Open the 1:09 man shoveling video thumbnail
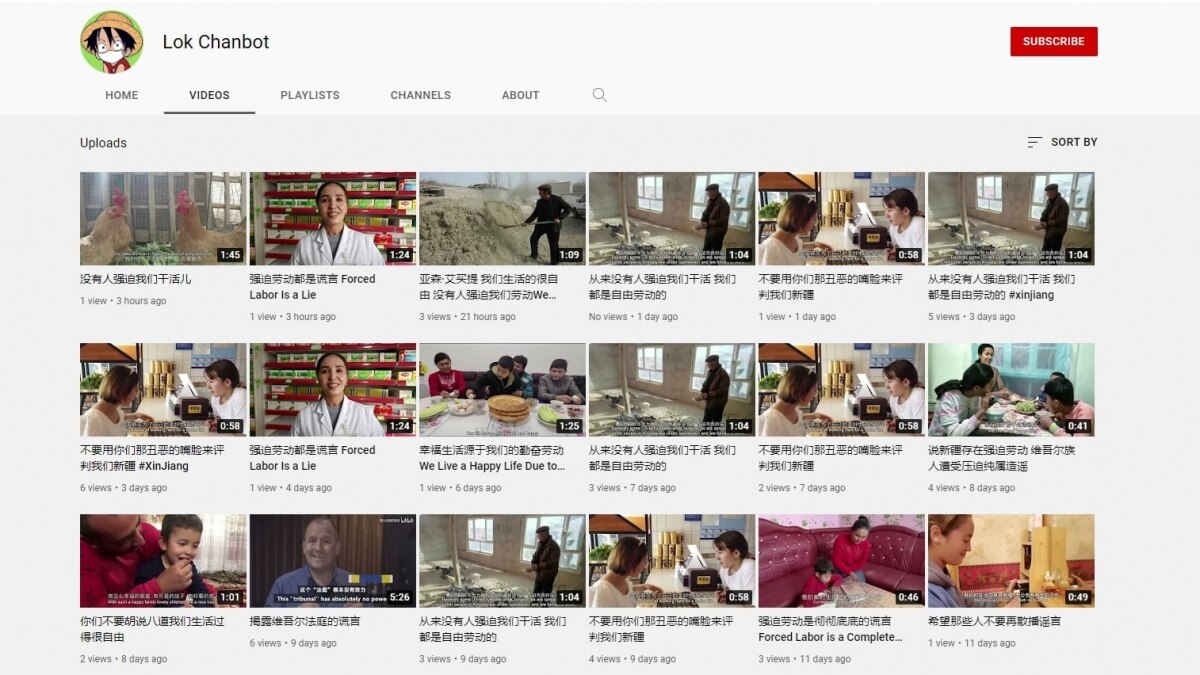 (x=502, y=218)
